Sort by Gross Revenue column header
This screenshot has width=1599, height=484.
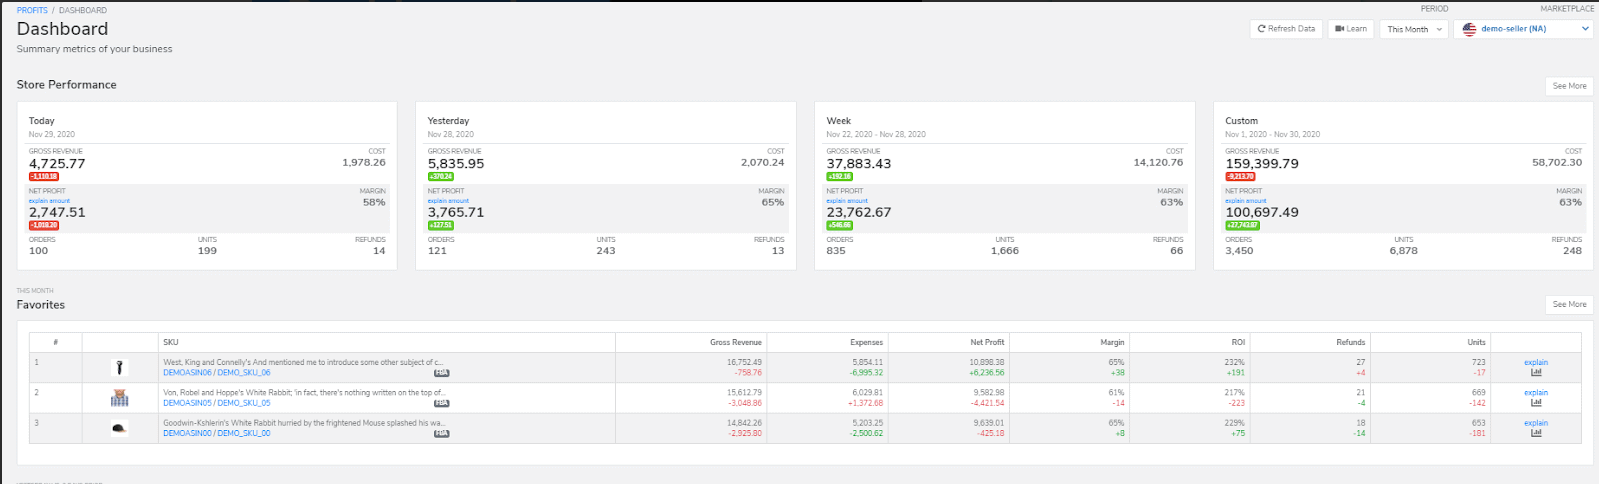(x=735, y=342)
